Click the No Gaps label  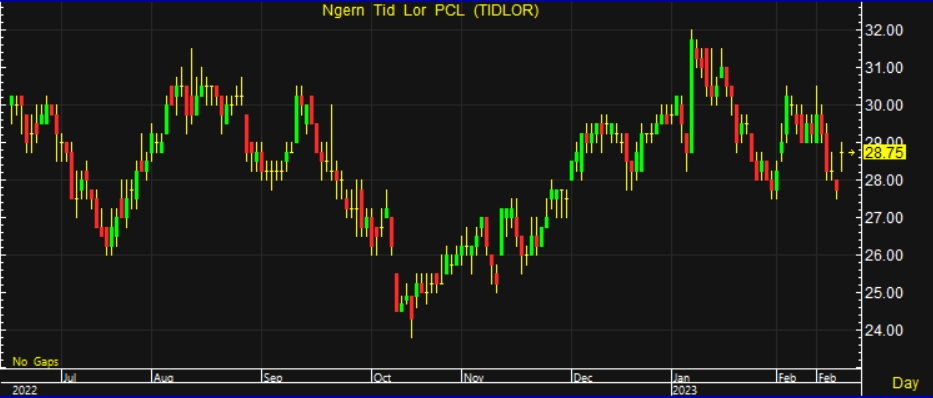click(x=35, y=362)
